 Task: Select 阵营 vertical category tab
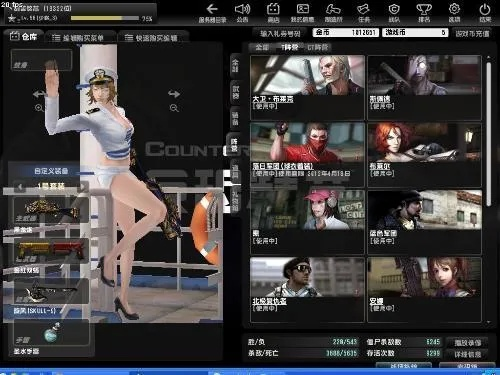point(234,145)
